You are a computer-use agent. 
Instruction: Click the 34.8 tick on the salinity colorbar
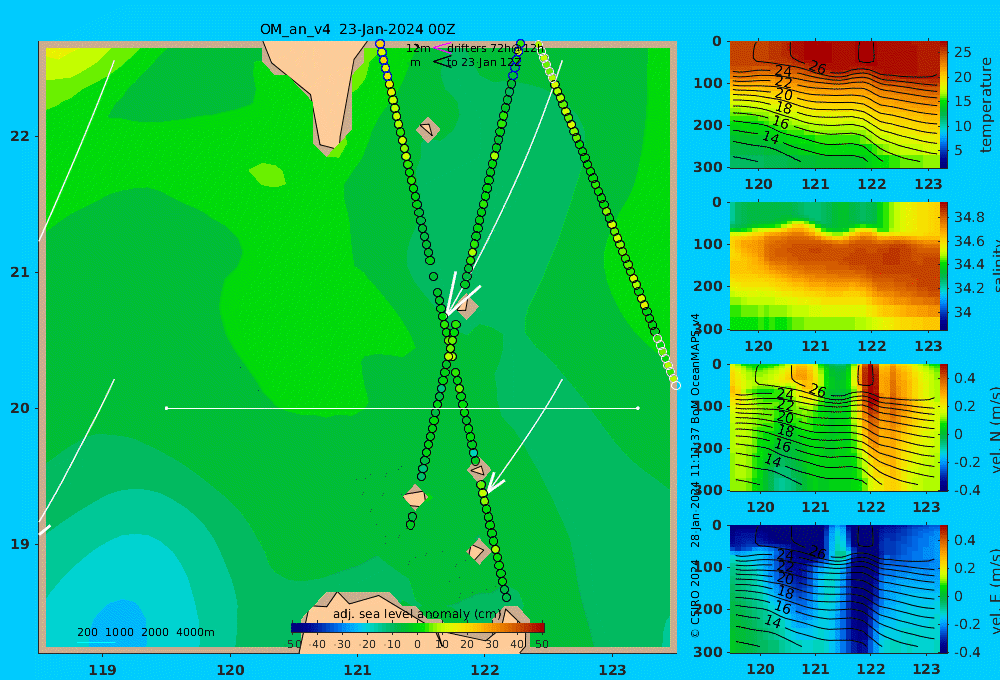point(969,217)
